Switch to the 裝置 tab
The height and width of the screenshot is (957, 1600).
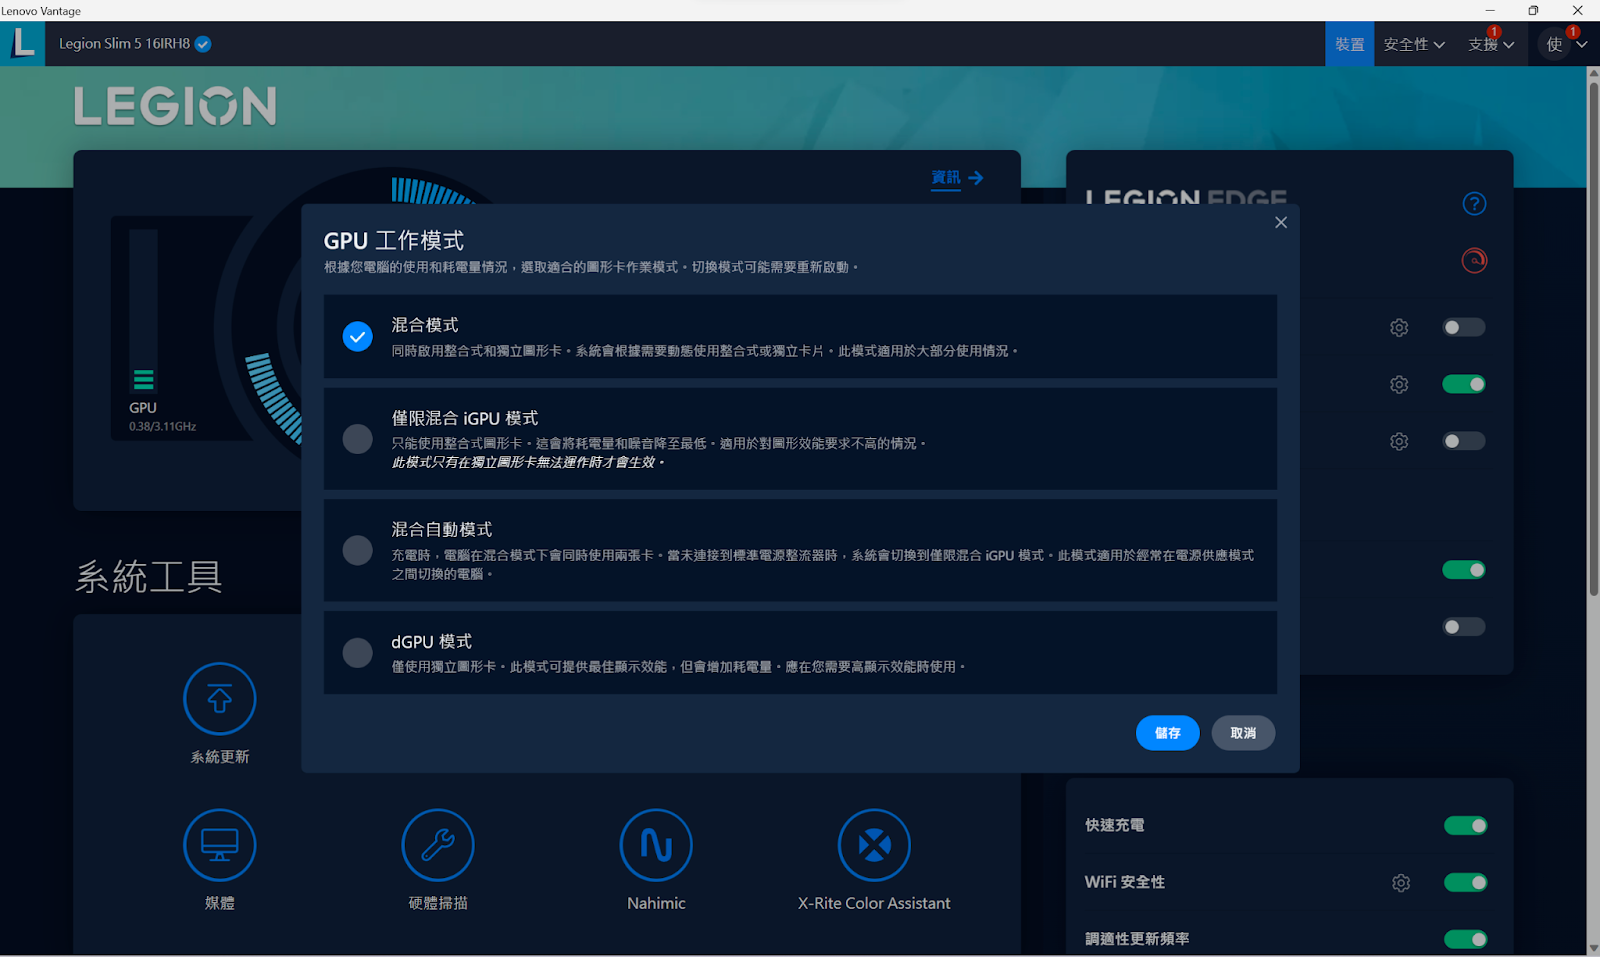[x=1350, y=44]
